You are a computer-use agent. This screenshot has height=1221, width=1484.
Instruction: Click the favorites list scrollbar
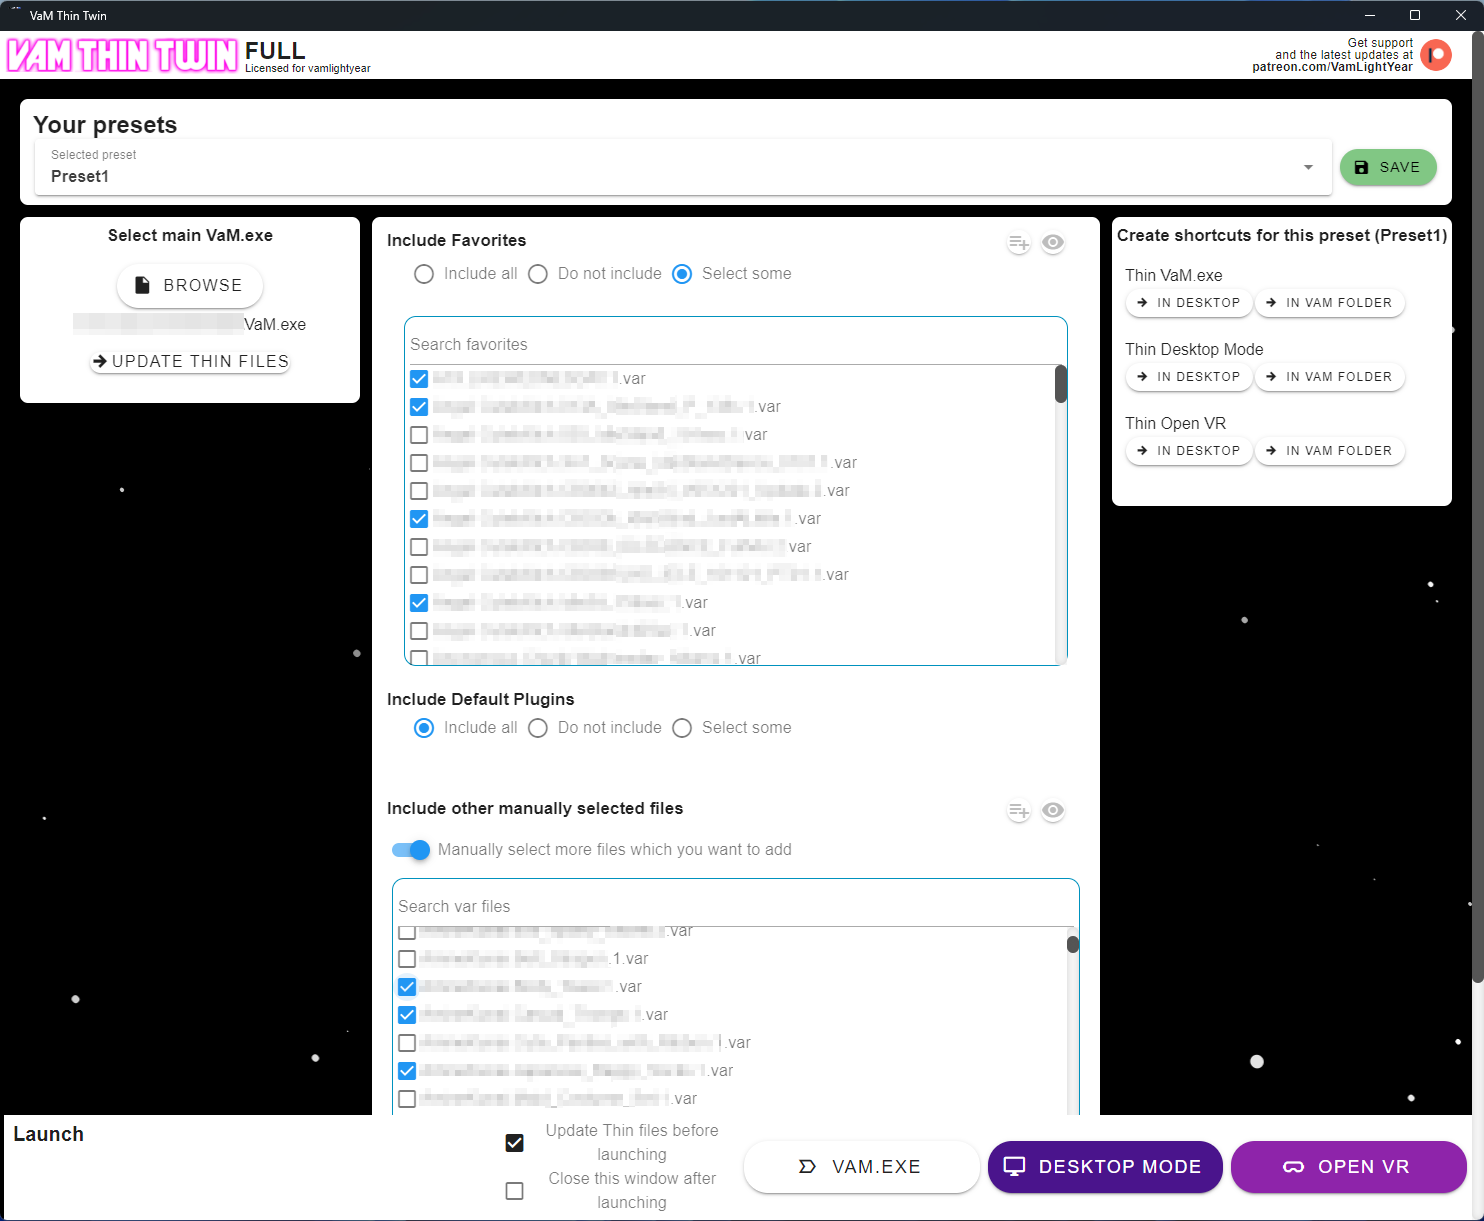(x=1061, y=384)
